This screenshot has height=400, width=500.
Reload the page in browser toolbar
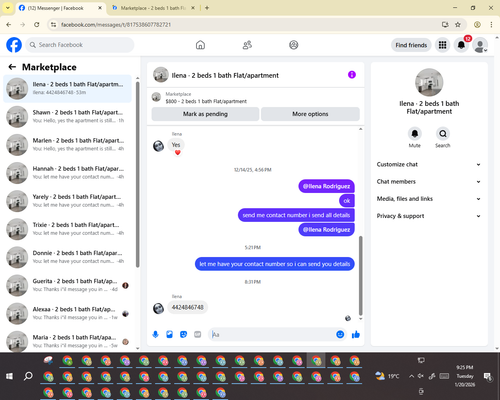[37, 24]
